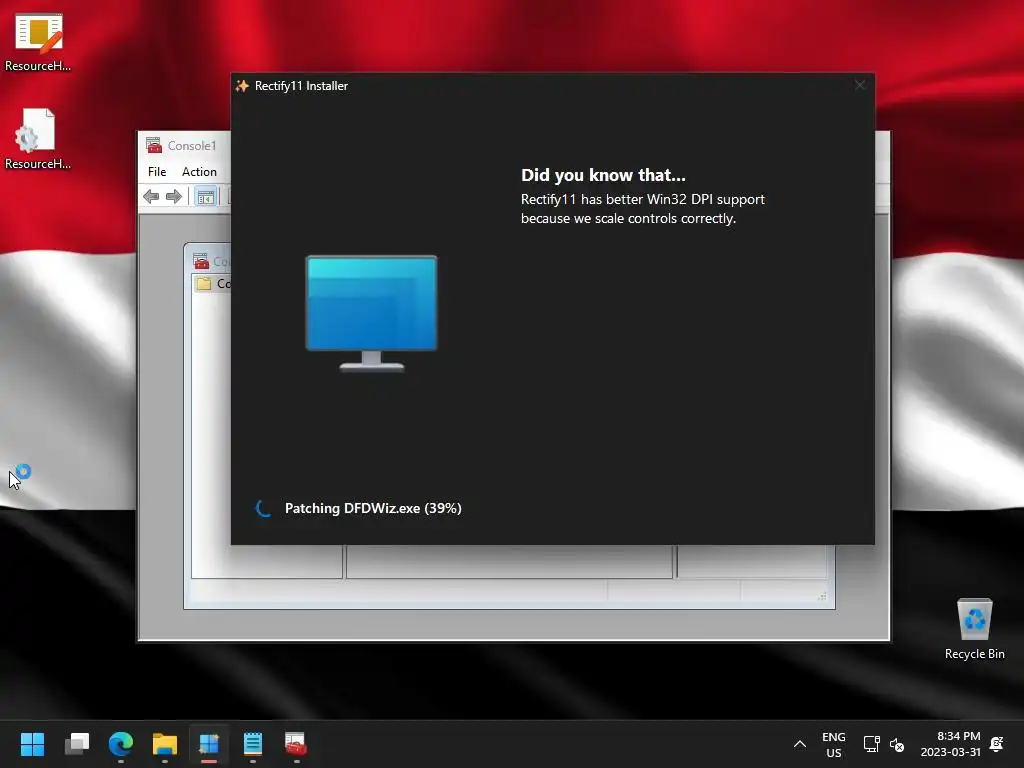
Task: Click the blue monitor illustration in installer
Action: coord(372,313)
